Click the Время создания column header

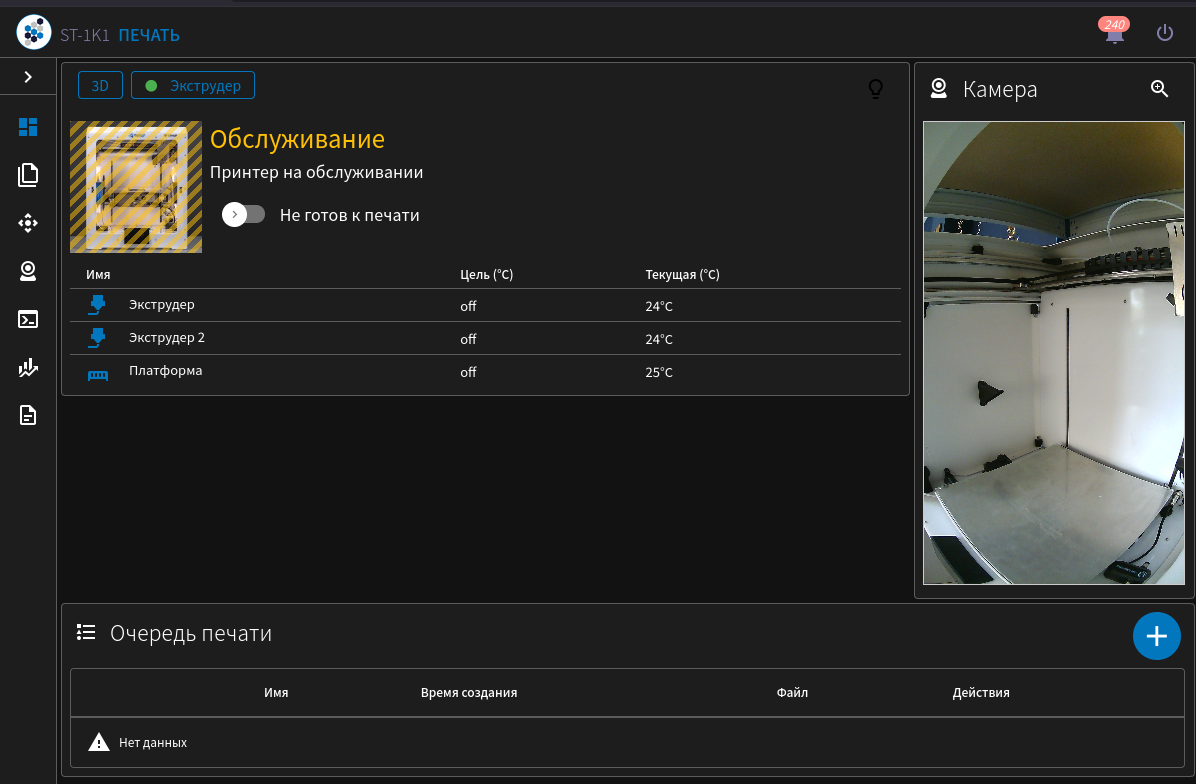(x=469, y=692)
